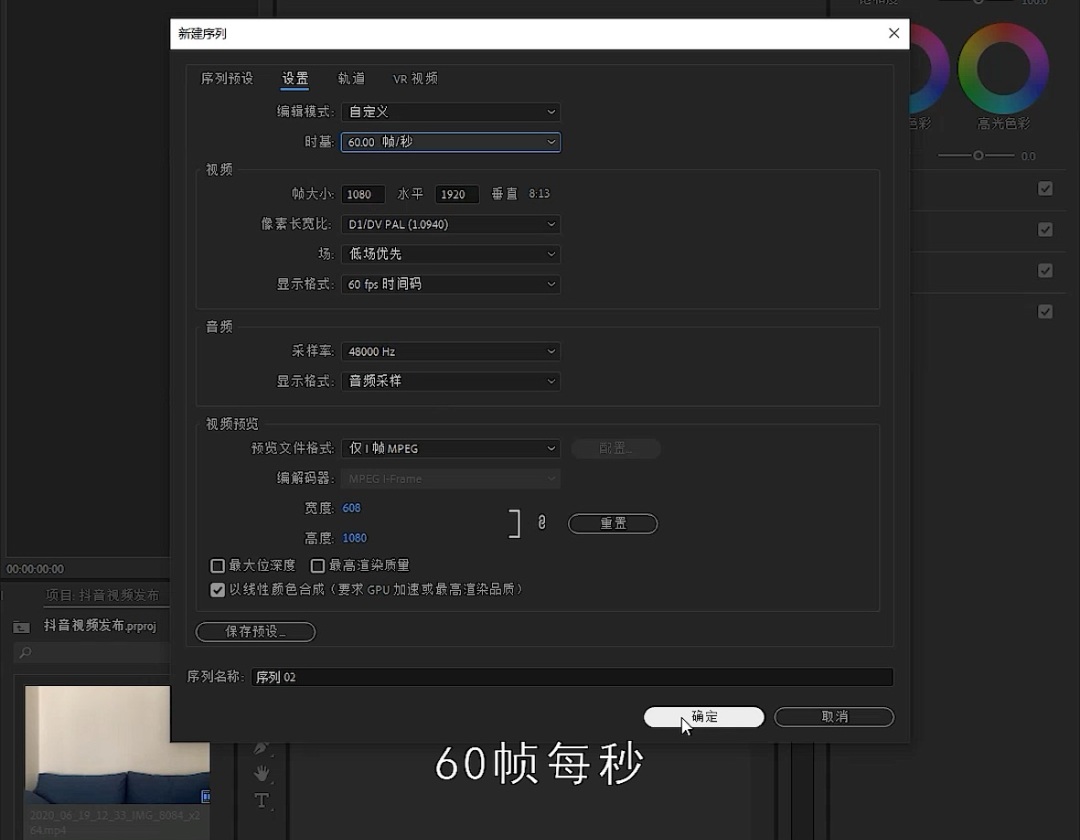Click the 保存预设 button
The image size is (1080, 840).
[x=255, y=631]
